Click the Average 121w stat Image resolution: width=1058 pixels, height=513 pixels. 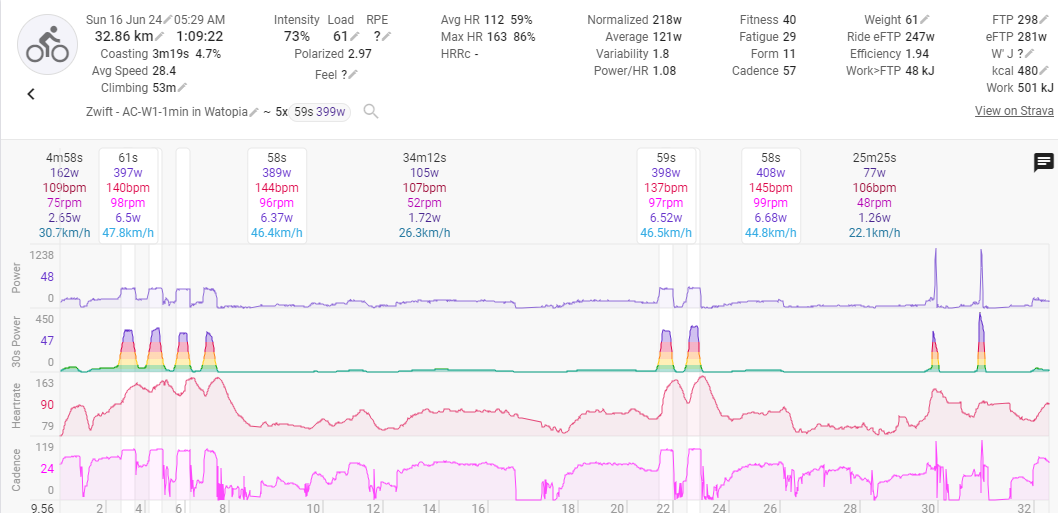[x=643, y=36]
